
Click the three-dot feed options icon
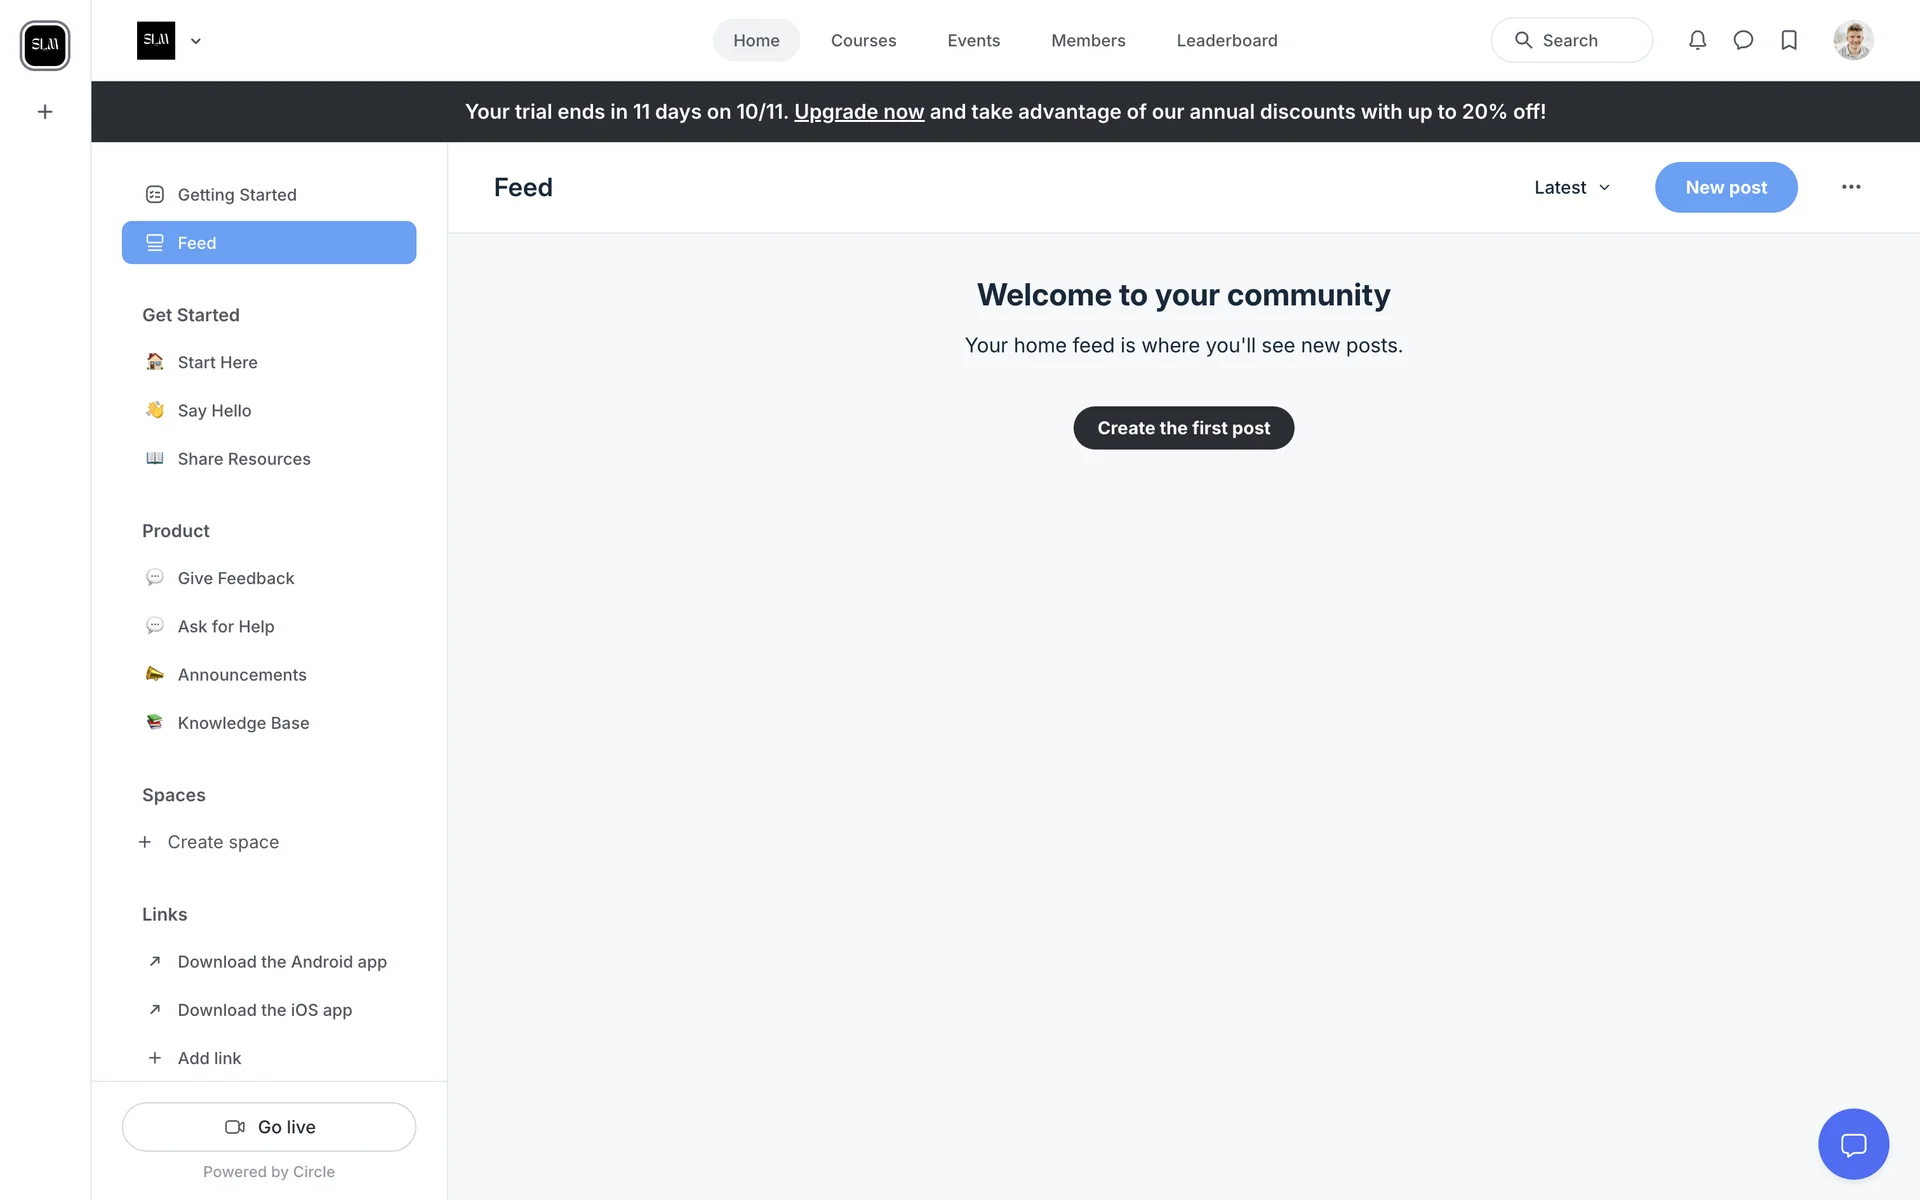1851,187
